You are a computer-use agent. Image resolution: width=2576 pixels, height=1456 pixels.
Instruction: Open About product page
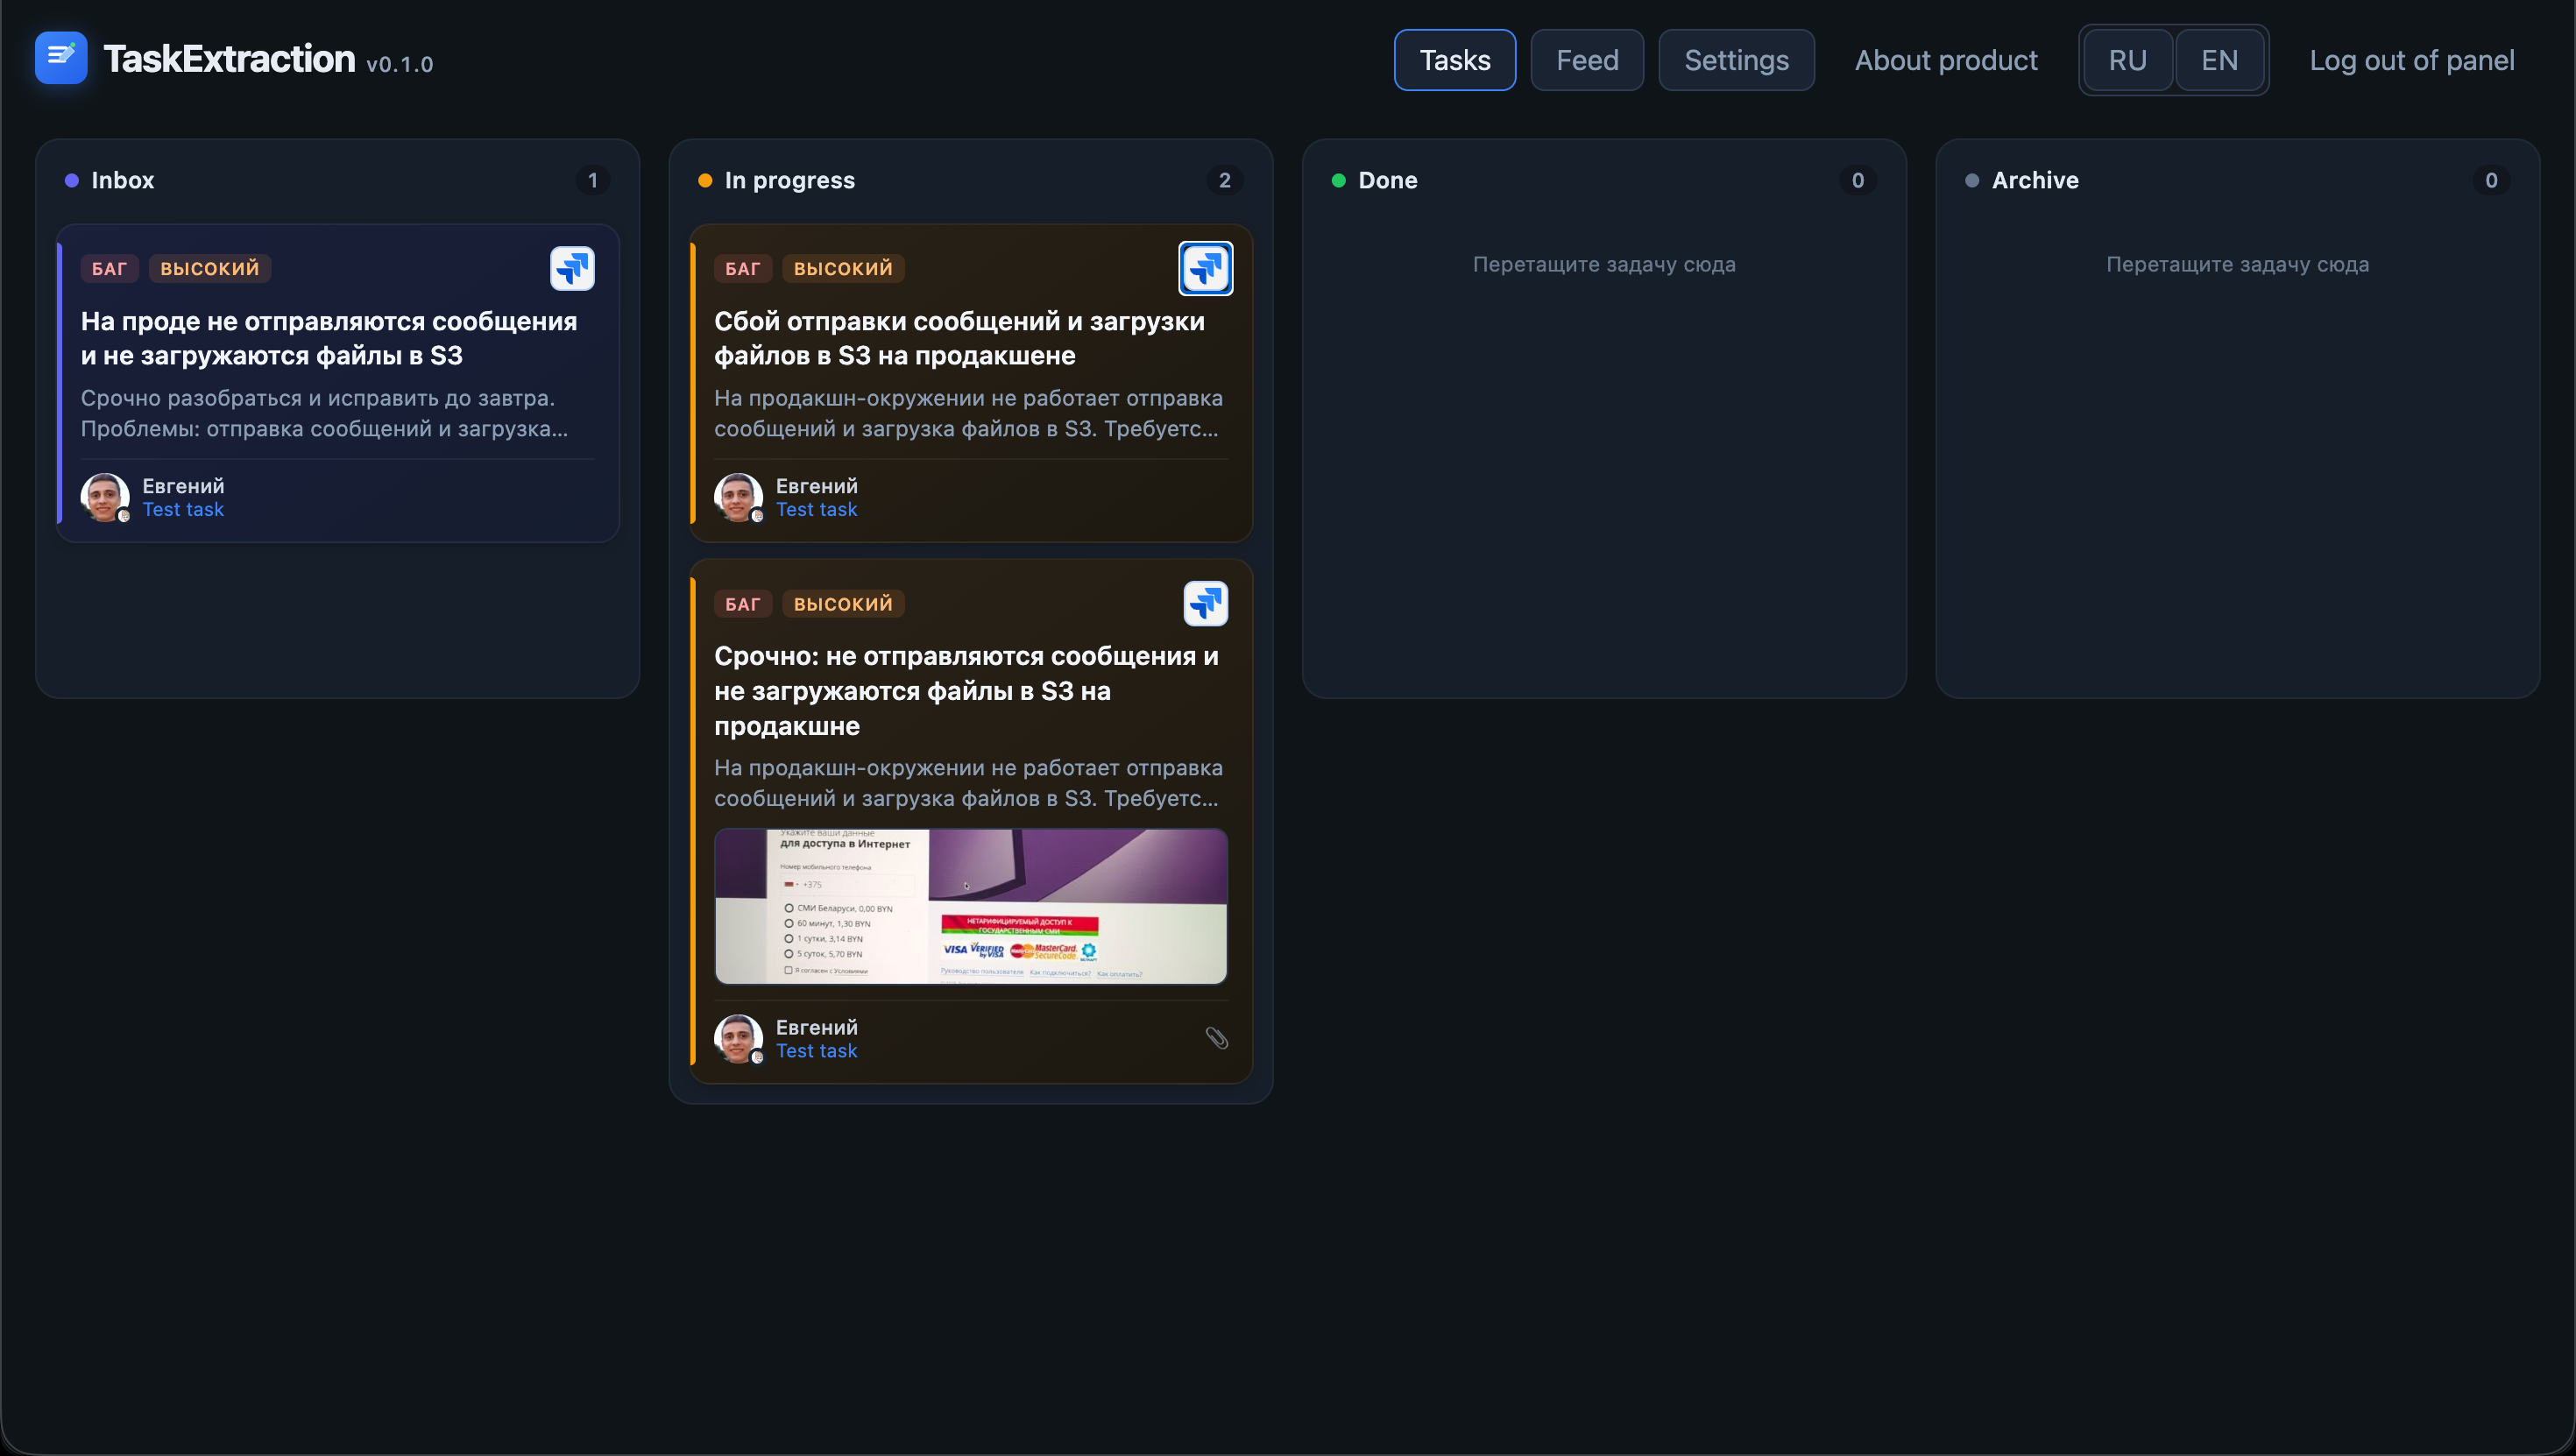[1945, 60]
